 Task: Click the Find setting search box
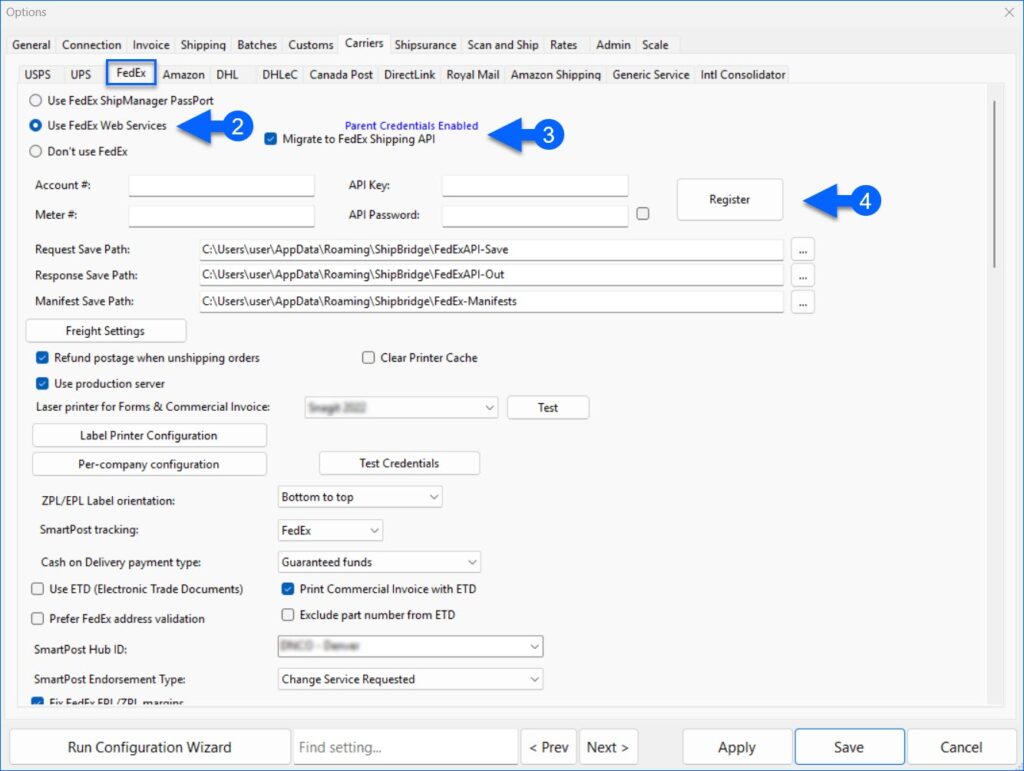(405, 746)
